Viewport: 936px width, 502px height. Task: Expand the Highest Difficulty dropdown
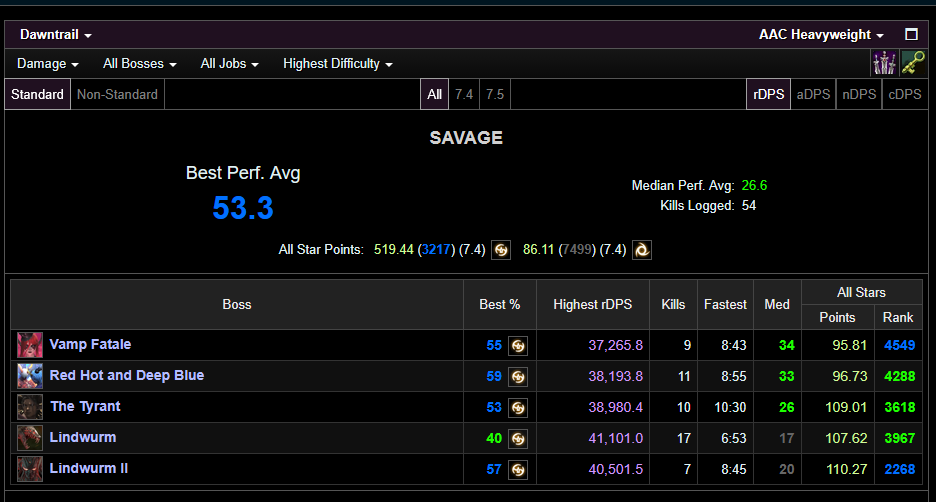[337, 64]
